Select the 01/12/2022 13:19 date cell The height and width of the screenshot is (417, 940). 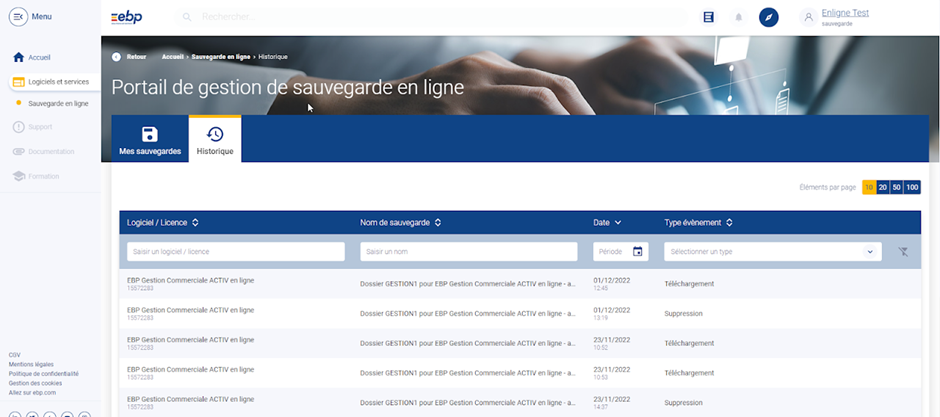tap(611, 313)
